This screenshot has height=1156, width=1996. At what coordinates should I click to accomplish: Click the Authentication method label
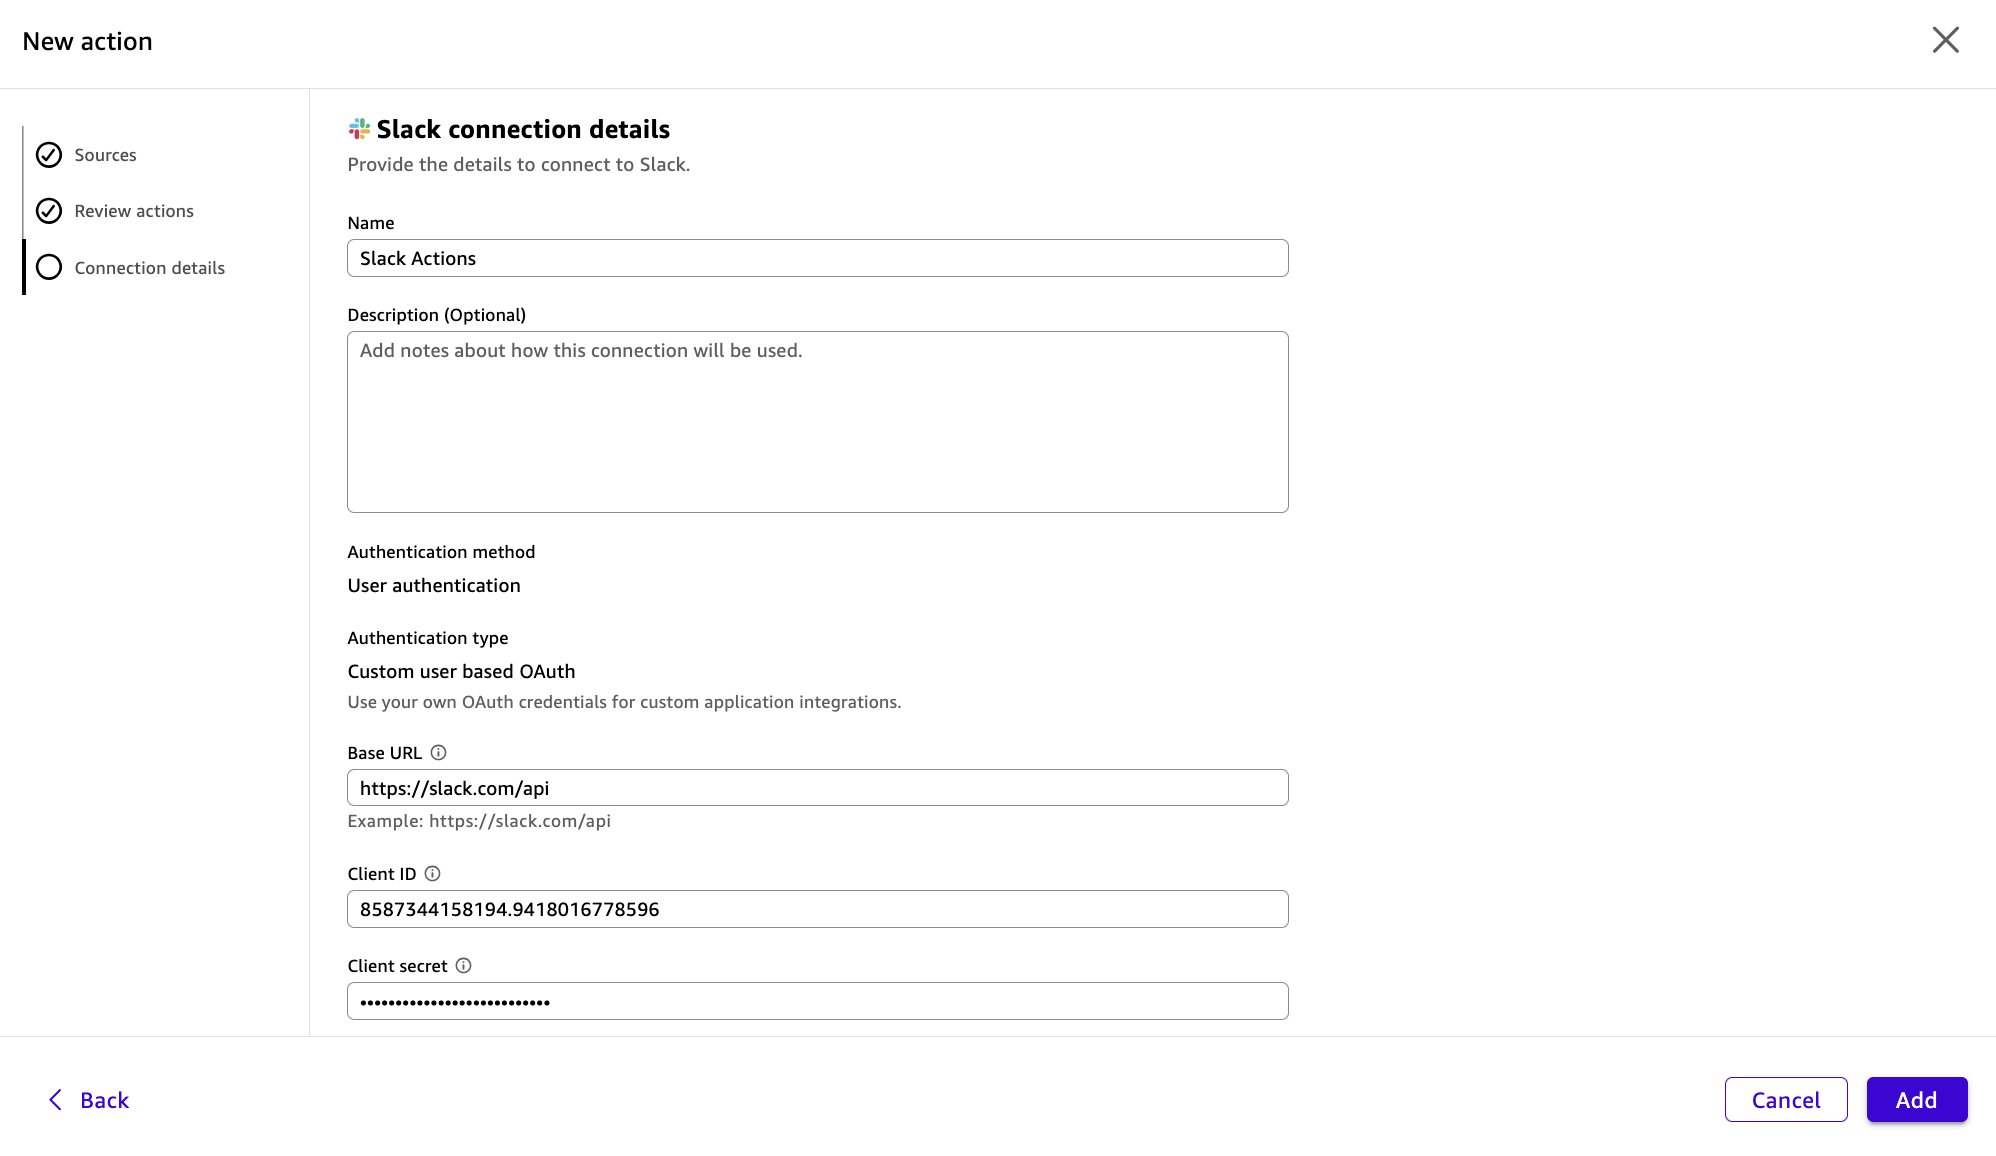click(441, 552)
